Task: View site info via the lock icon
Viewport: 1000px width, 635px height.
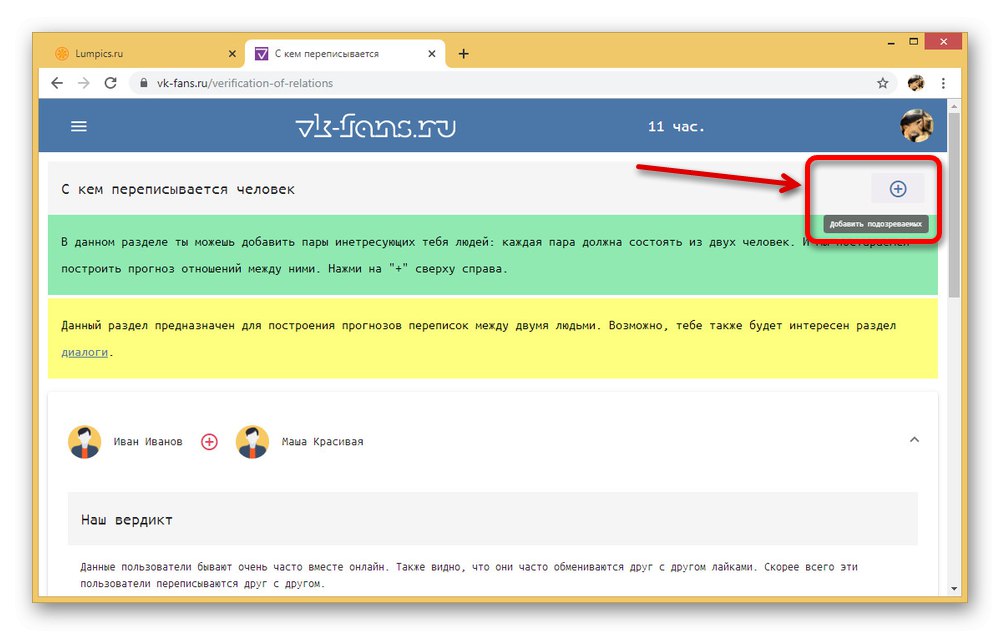Action: (143, 83)
